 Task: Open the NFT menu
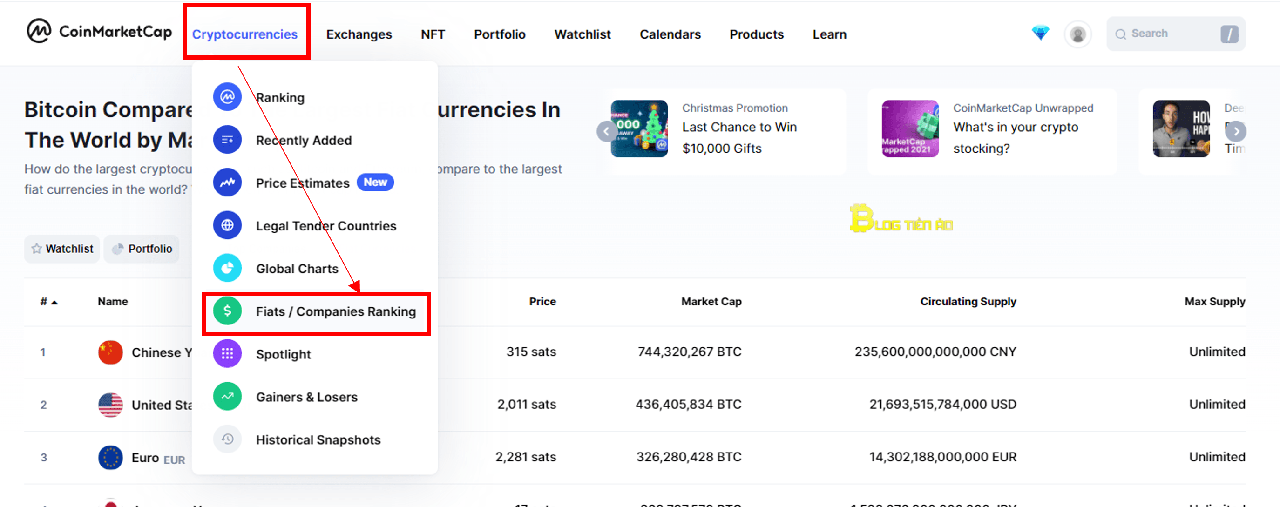point(433,34)
